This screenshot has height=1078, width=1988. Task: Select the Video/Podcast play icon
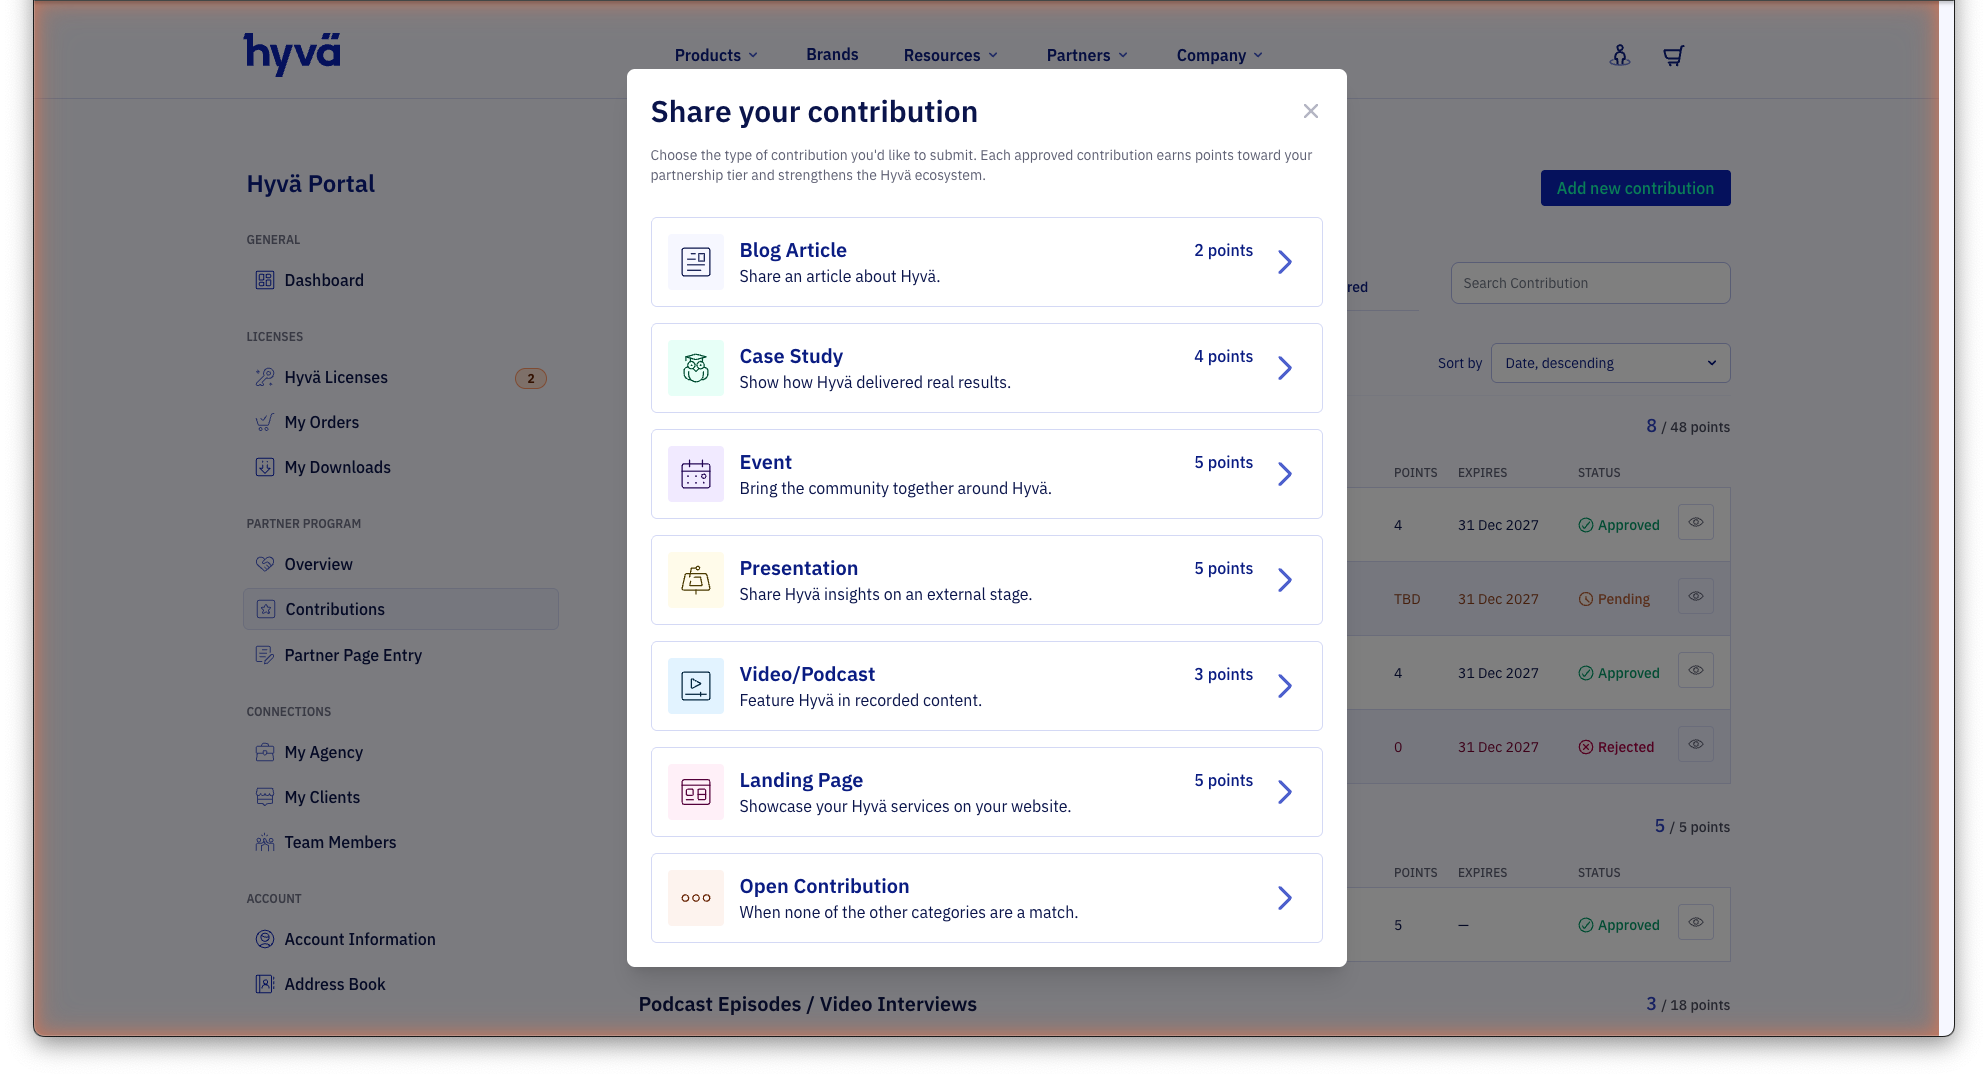click(695, 686)
